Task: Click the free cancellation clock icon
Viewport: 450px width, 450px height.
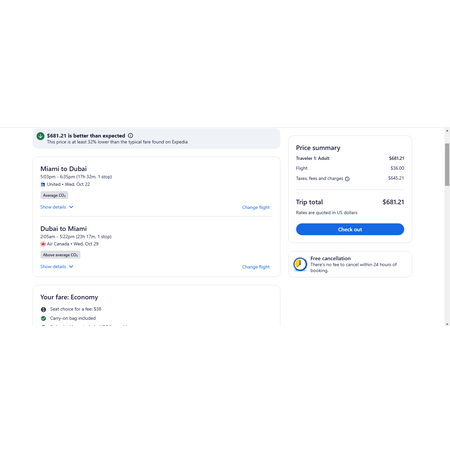Action: 300,264
